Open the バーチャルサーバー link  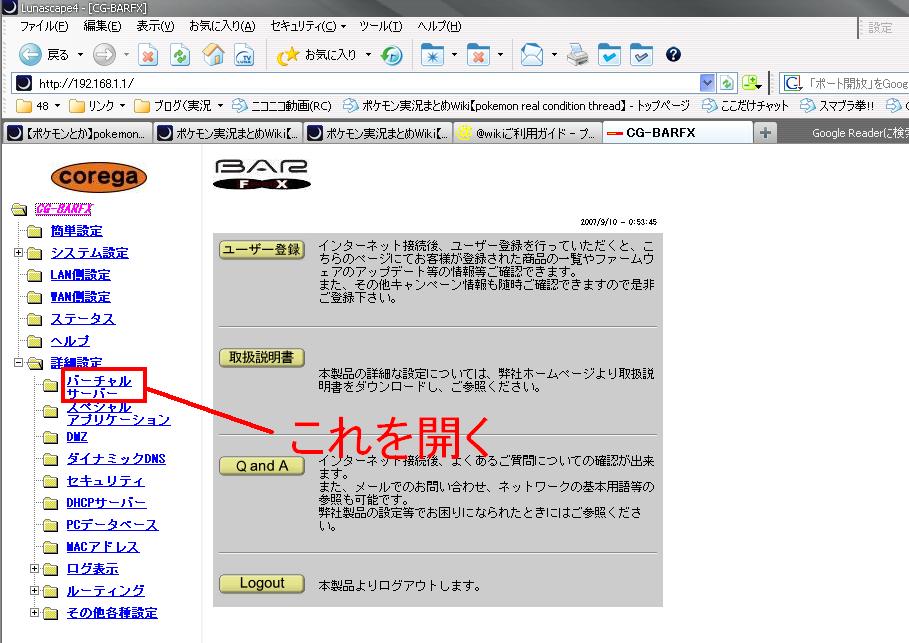pyautogui.click(x=99, y=388)
